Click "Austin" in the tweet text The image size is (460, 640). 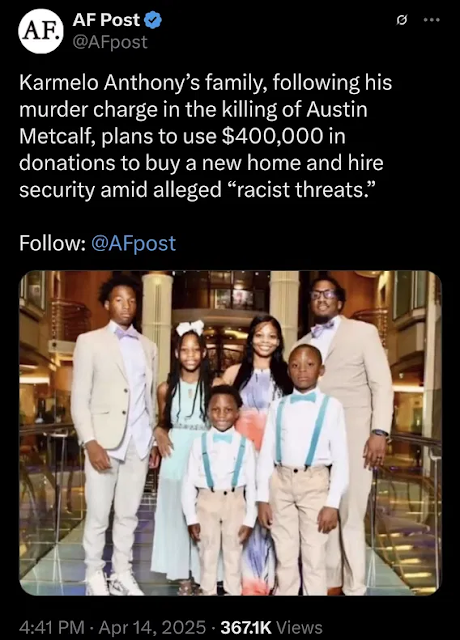[x=337, y=110]
